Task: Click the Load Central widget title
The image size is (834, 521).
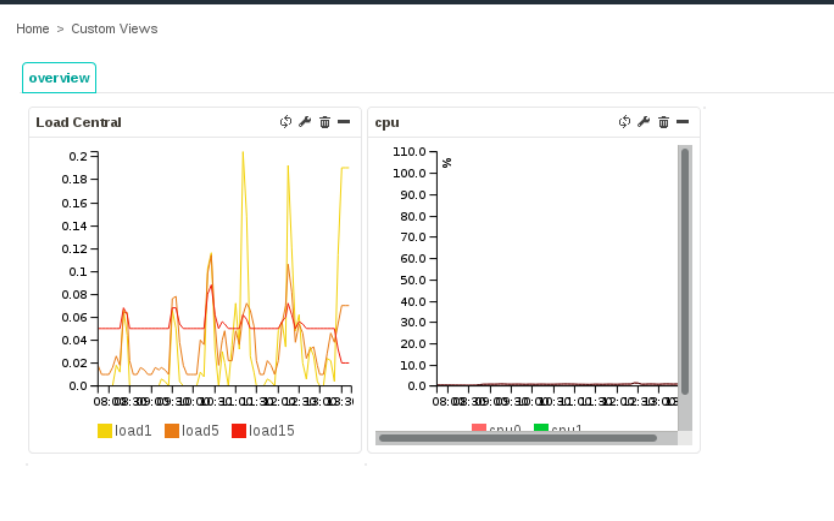Action: coord(78,122)
